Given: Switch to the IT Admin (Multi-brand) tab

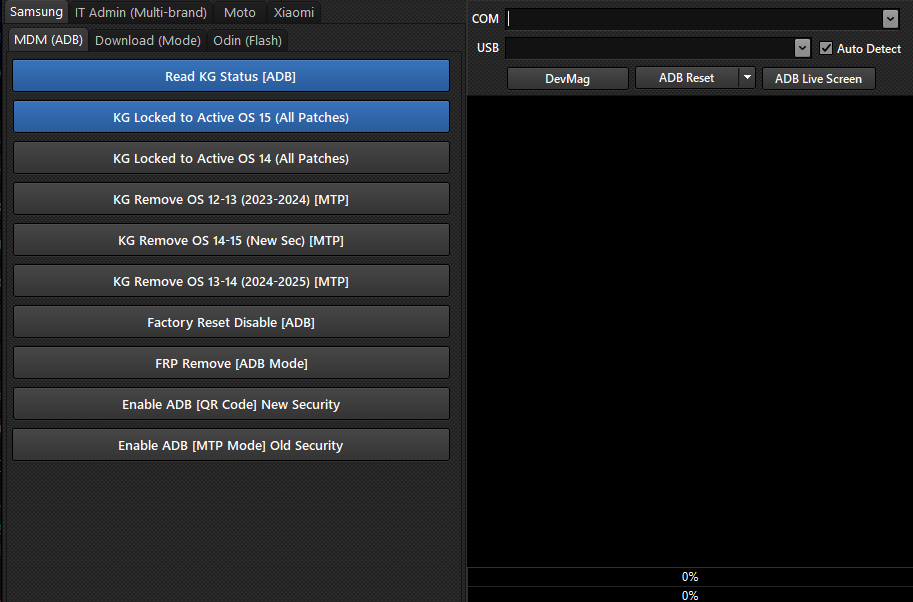Looking at the screenshot, I should (x=141, y=13).
